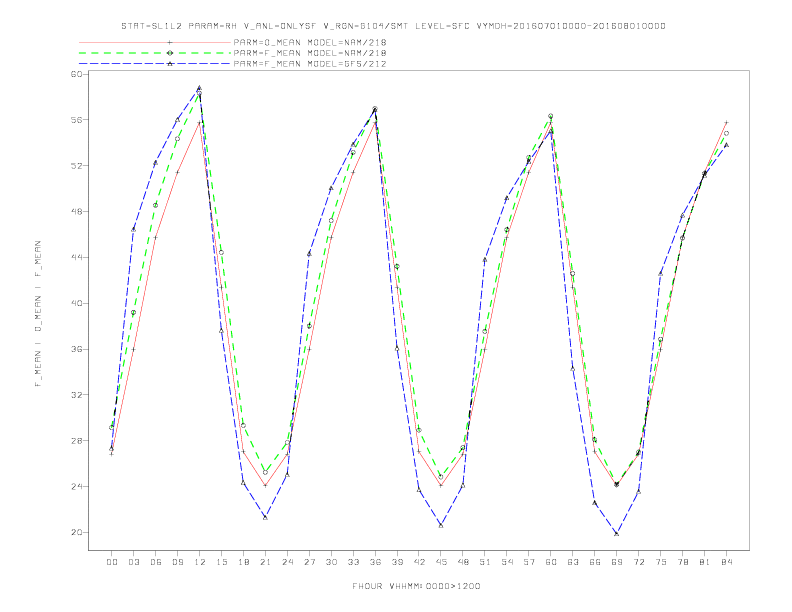Click the chart title starting with STAT=SL1L2

(x=393, y=26)
